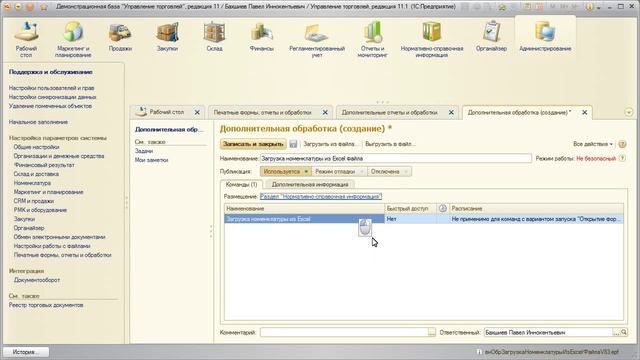Switch to Дополнительные отчеты и обработки tab
The image size is (640, 360).
pos(389,112)
